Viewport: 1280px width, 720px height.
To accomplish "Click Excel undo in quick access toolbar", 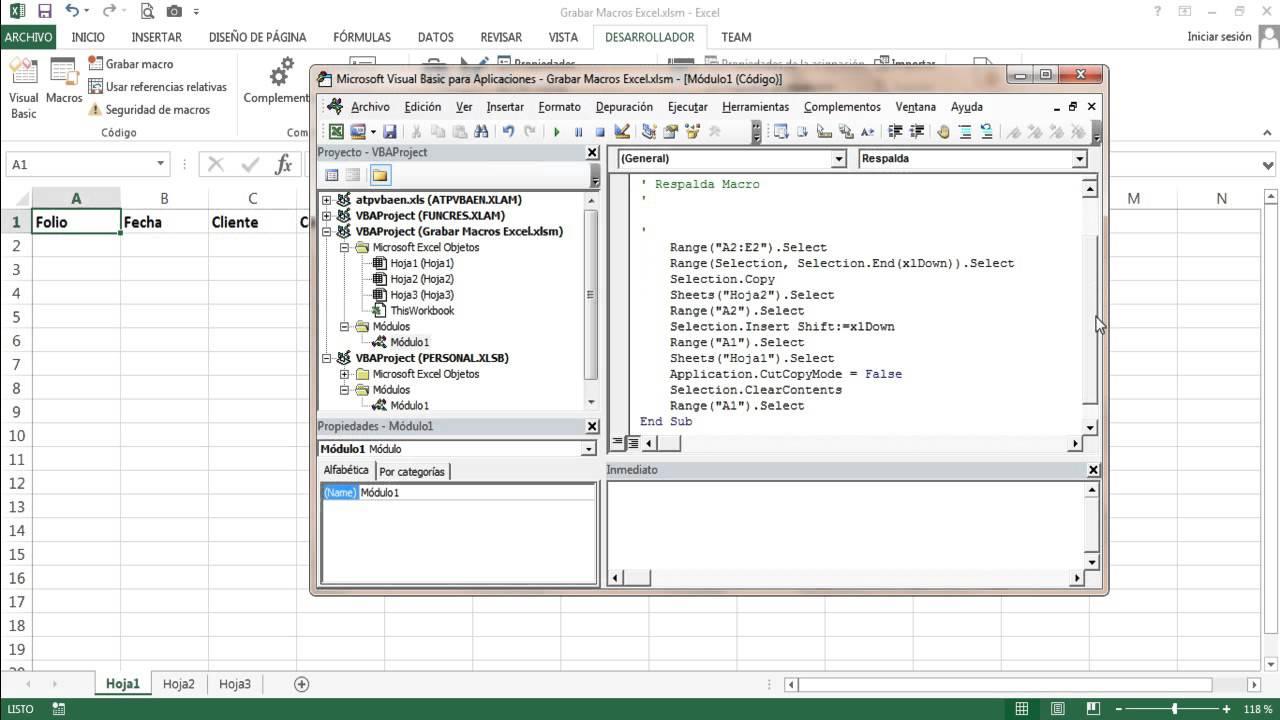I will (x=72, y=11).
